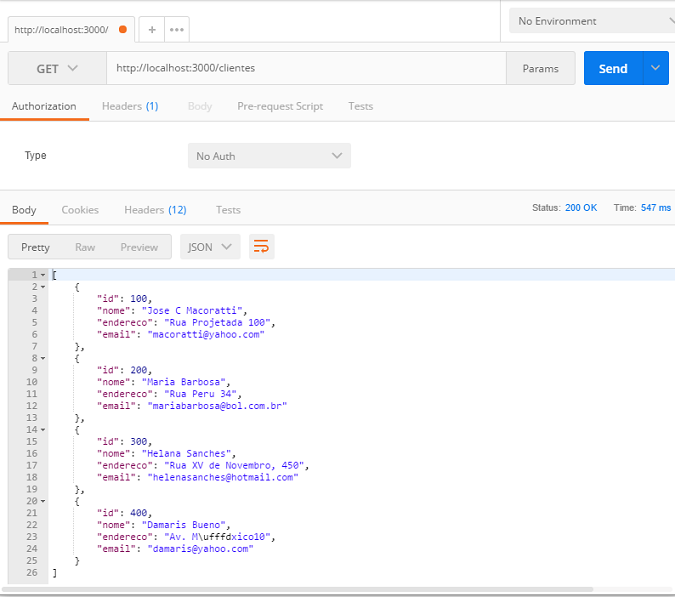Screen dimensions: 675x597
Task: Click the id value 300
Action: (x=139, y=442)
